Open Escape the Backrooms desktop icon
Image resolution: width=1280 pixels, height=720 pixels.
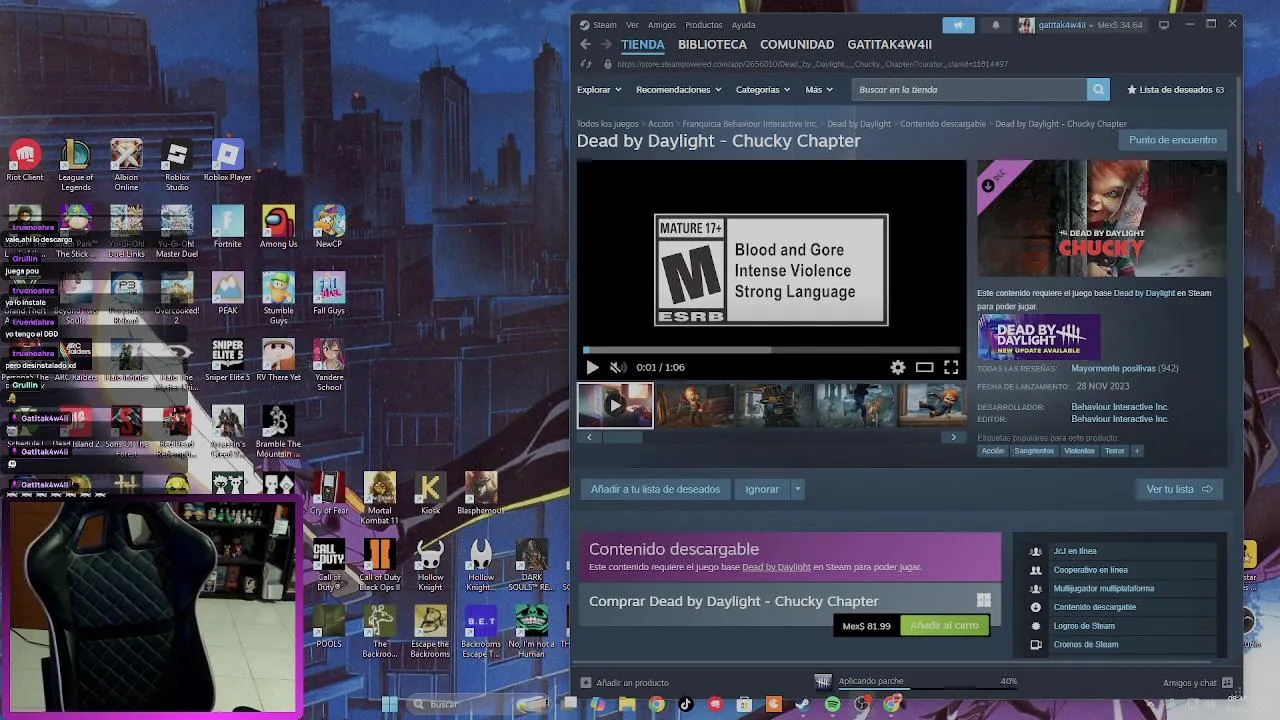pos(431,631)
